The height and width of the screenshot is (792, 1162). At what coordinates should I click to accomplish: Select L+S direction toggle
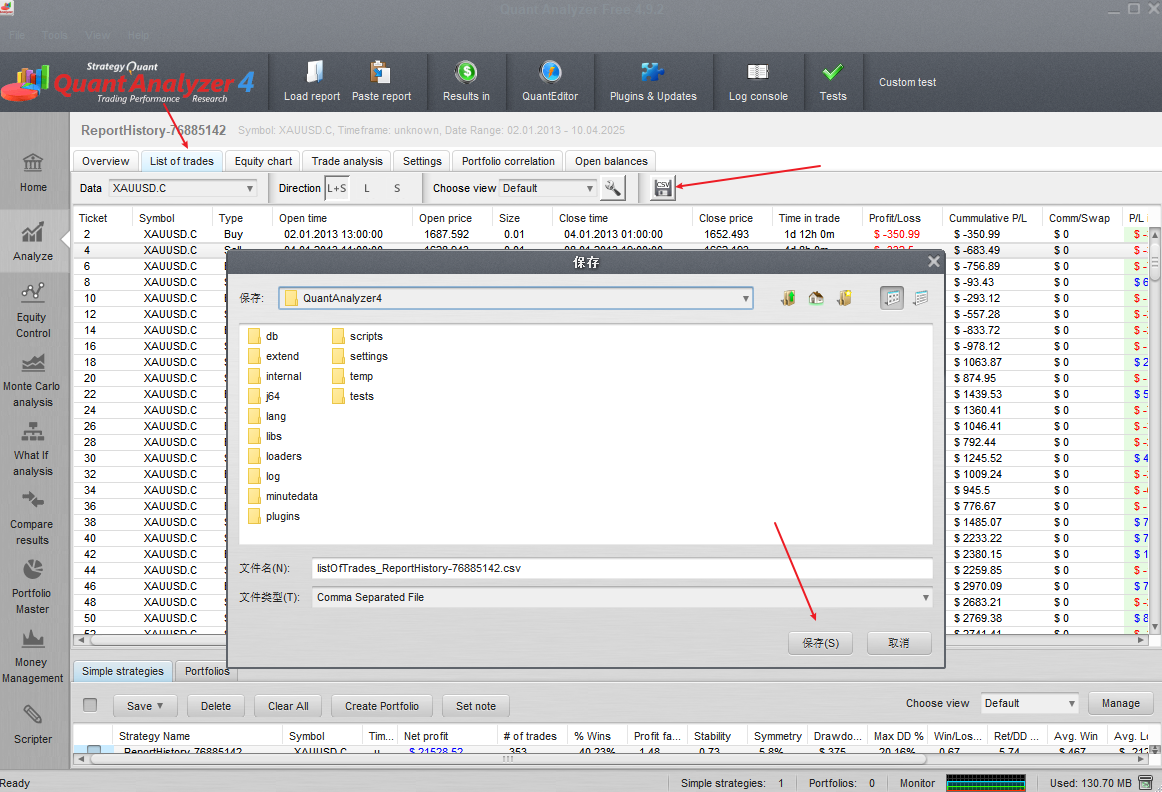336,188
